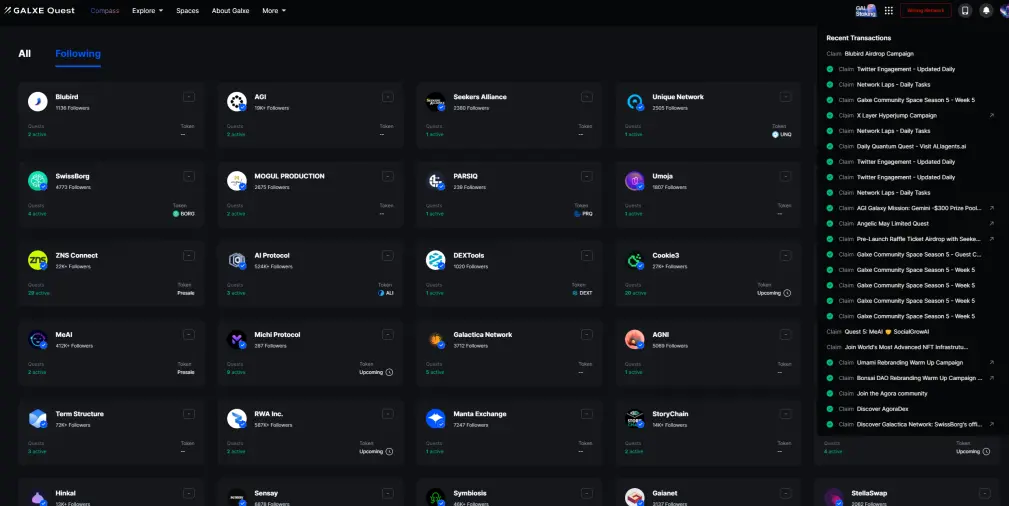Switch to the All tab

pyautogui.click(x=24, y=53)
